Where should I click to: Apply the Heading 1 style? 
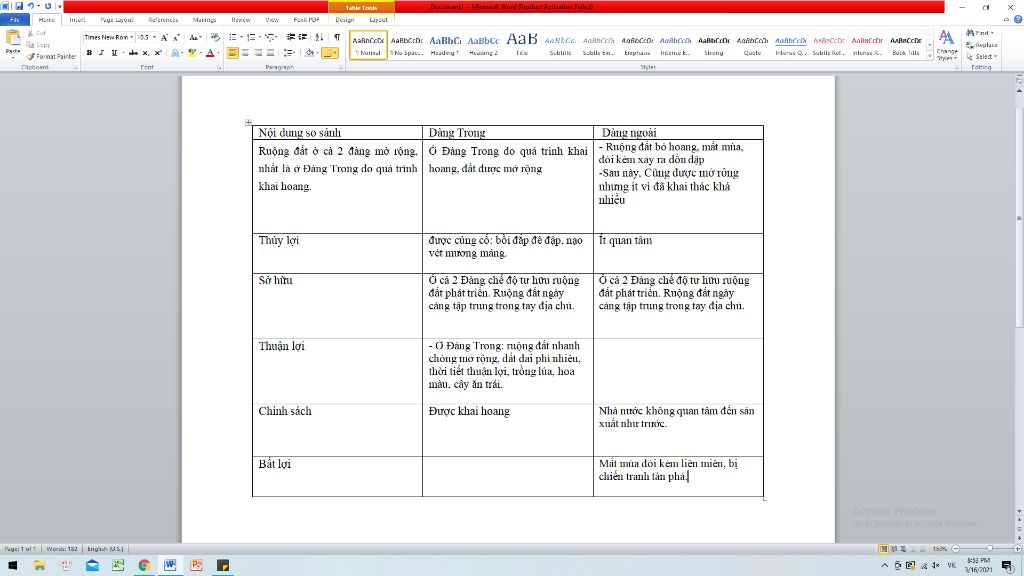click(x=445, y=44)
